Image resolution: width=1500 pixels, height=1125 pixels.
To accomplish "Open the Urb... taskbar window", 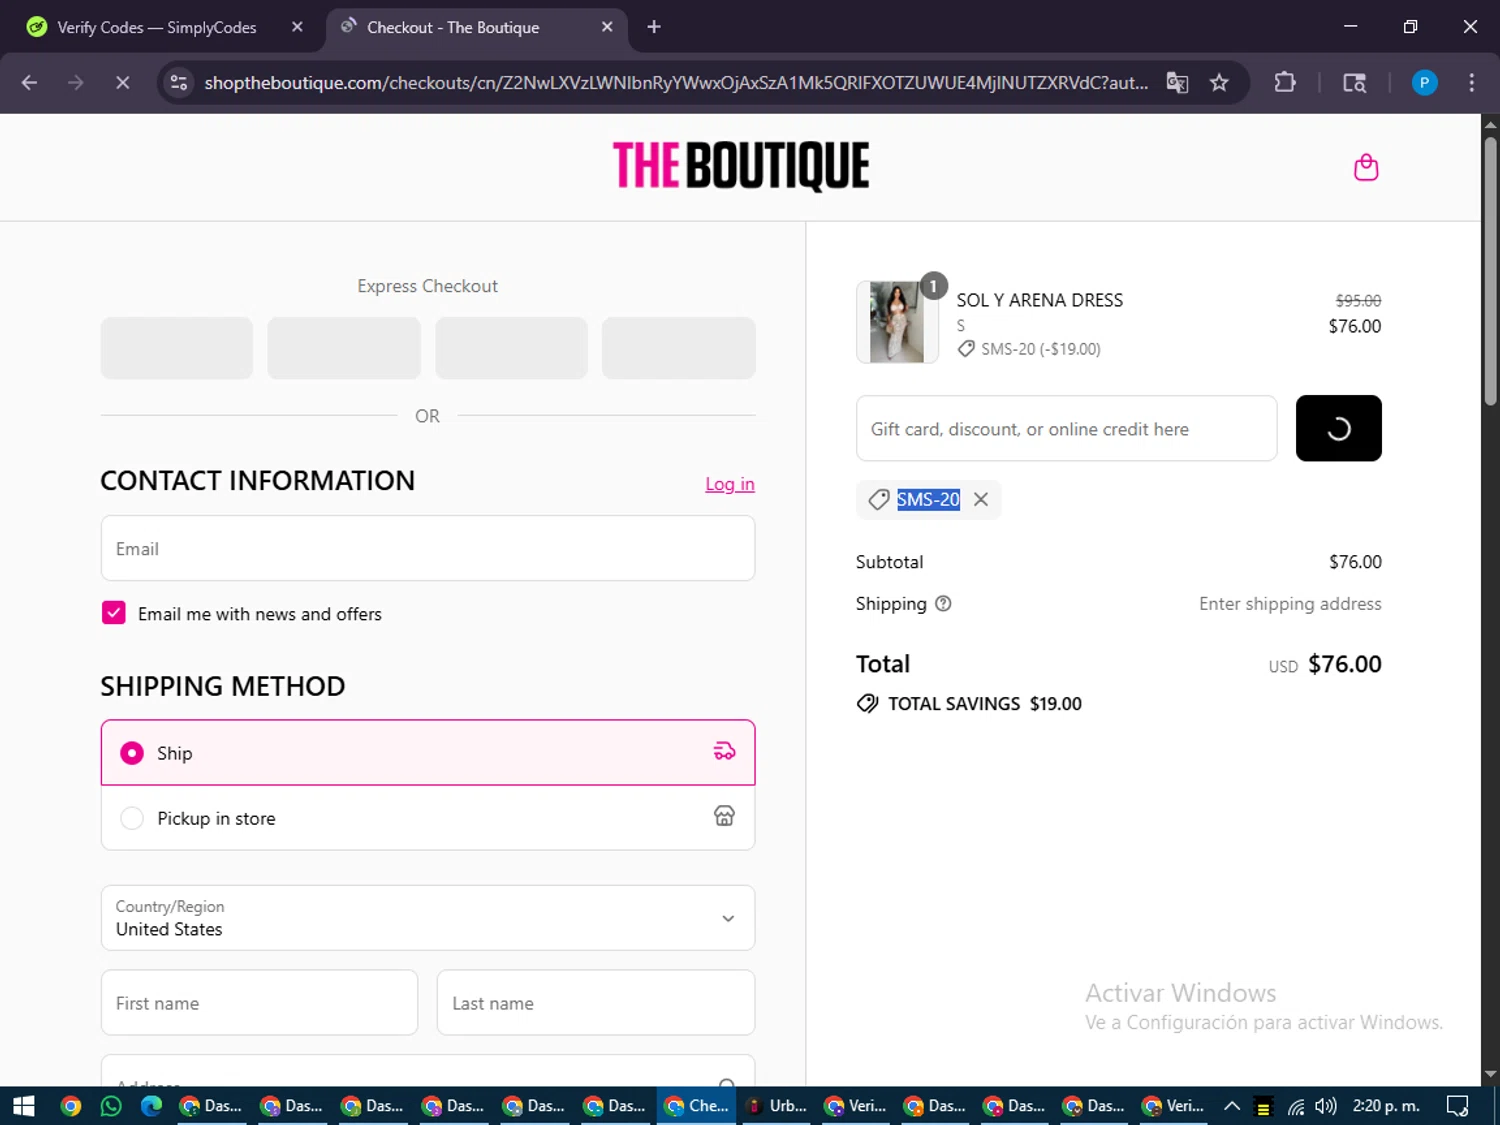I will [778, 1106].
